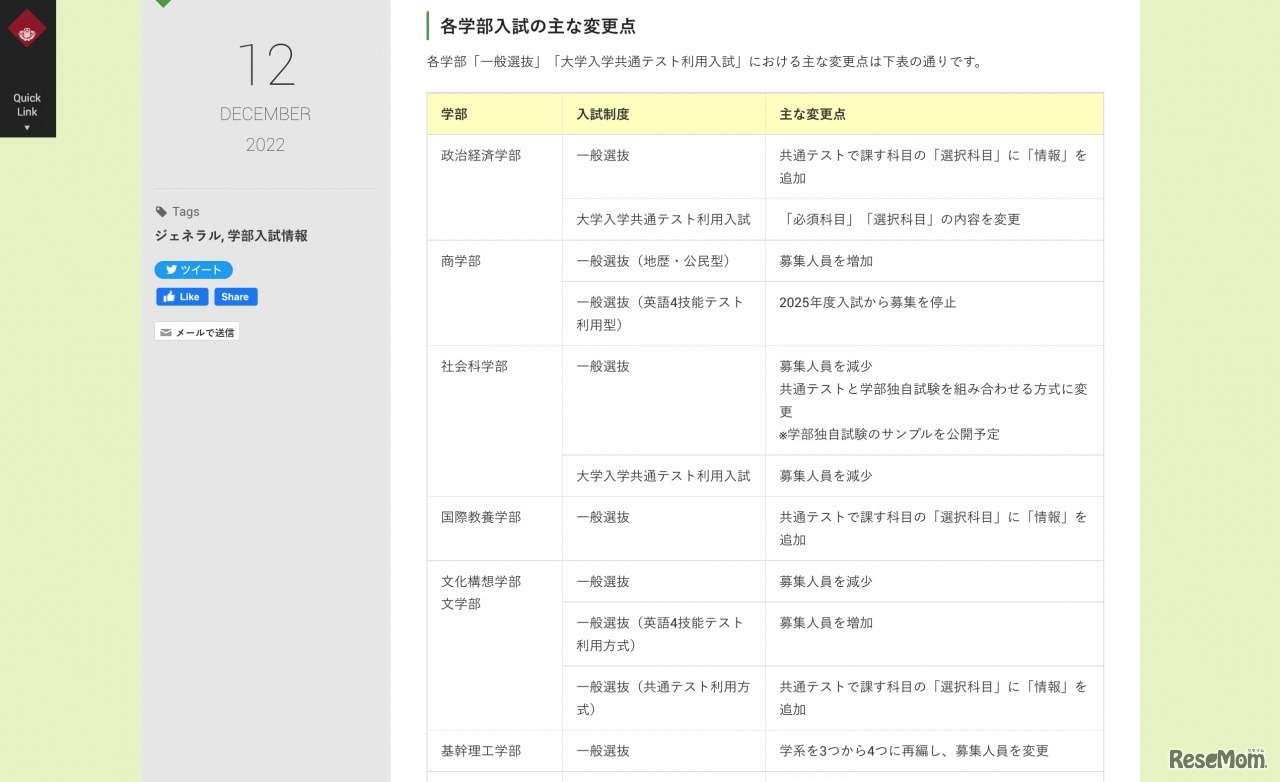Select the 基幹理工学部 cell
1280x782 pixels.
tap(494, 751)
